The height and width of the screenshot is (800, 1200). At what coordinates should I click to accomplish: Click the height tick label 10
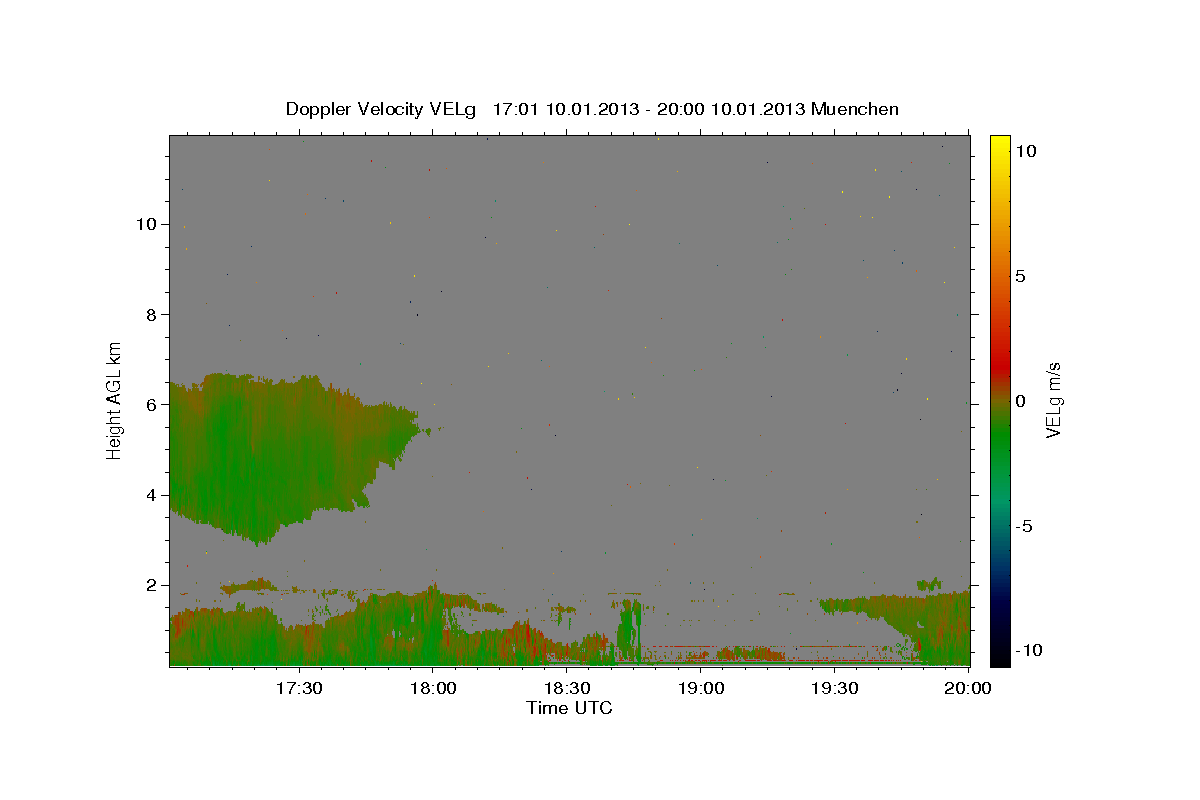149,224
